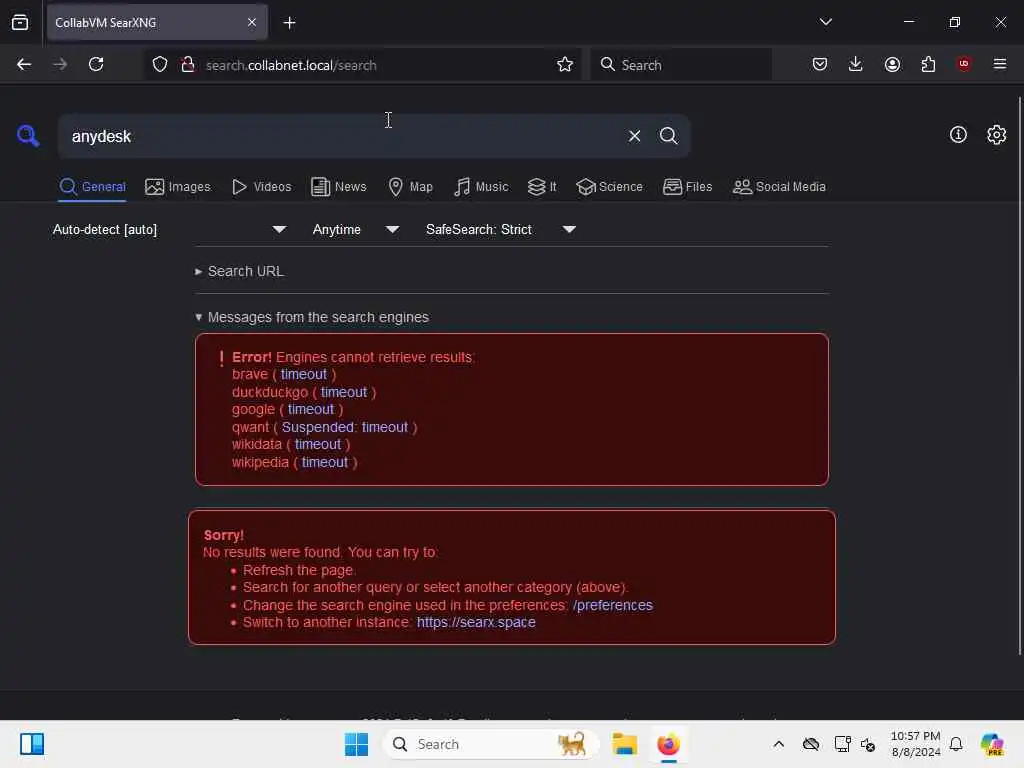Close the CollabVM SearXNG tab
Viewport: 1024px width, 768px height.
(251, 22)
